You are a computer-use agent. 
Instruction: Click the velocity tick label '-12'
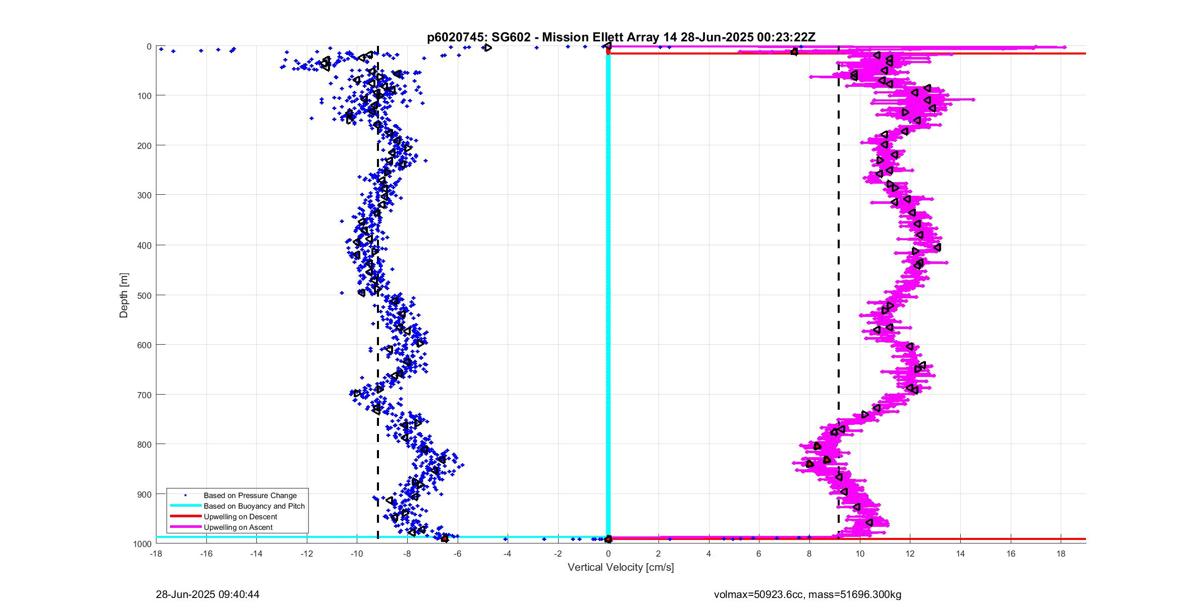(x=306, y=553)
